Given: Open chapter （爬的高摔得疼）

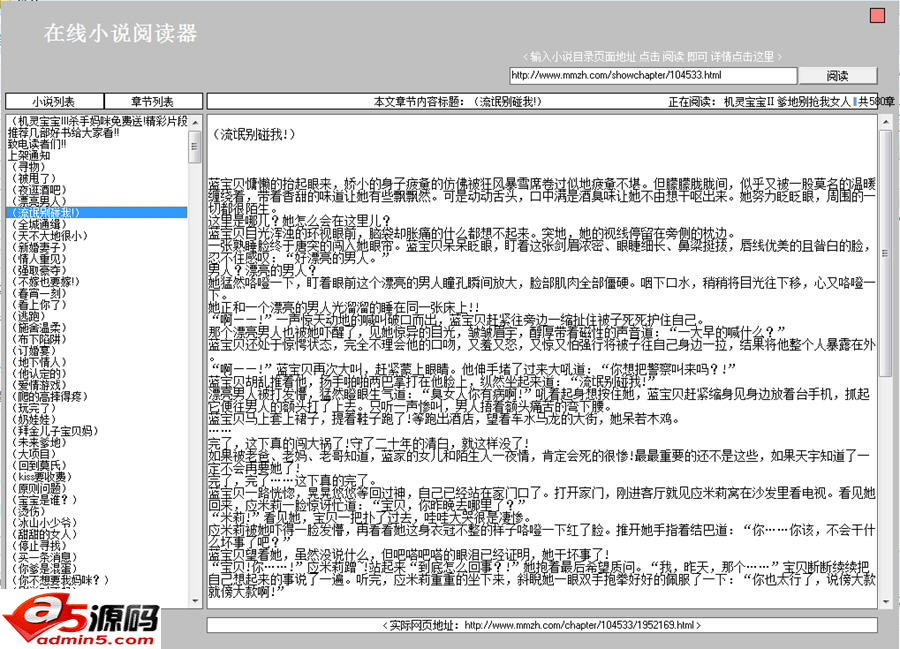Looking at the screenshot, I should click(49, 397).
